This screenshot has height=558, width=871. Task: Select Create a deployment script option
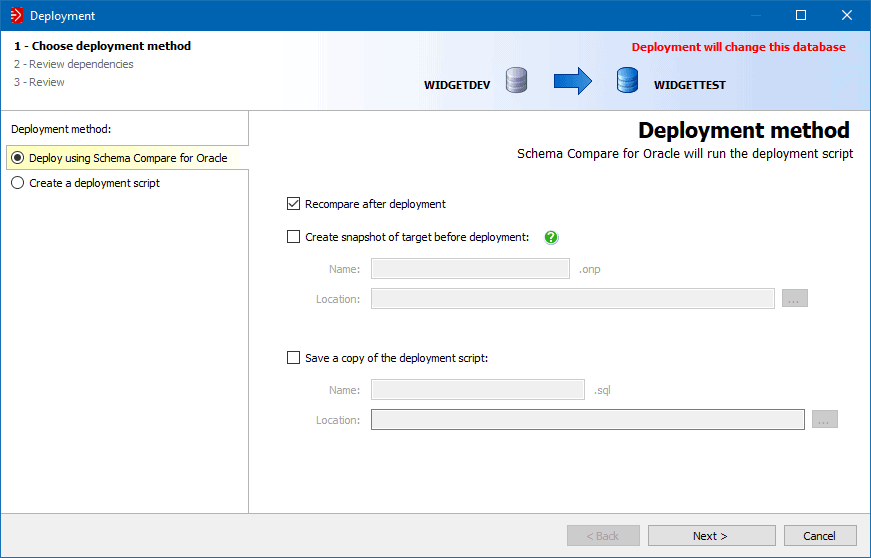[x=18, y=183]
